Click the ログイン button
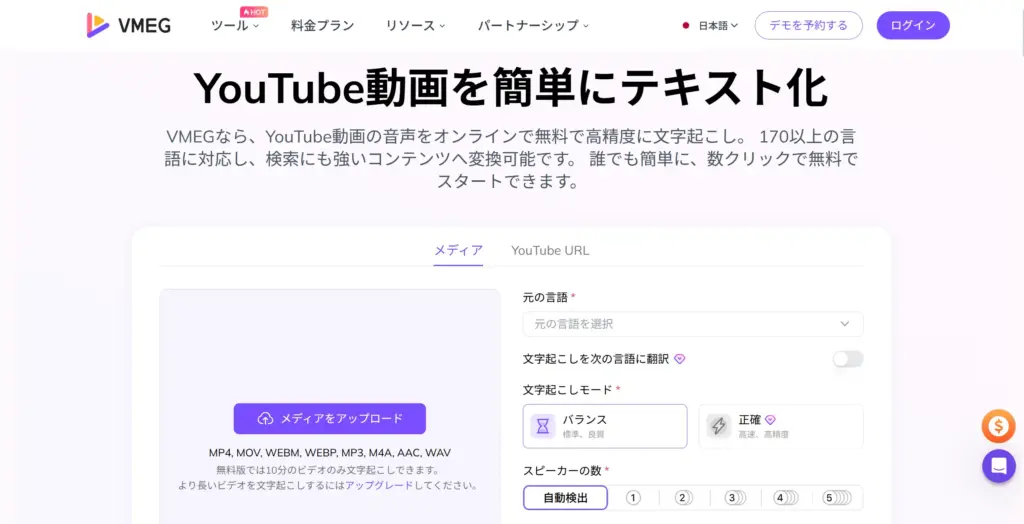The height and width of the screenshot is (524, 1024). click(x=912, y=26)
